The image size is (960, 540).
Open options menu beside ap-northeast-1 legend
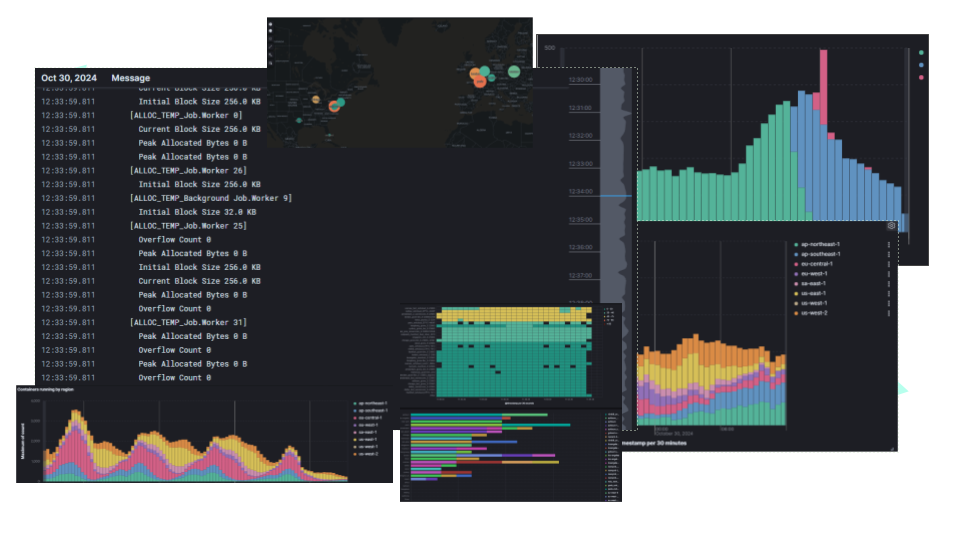click(888, 244)
